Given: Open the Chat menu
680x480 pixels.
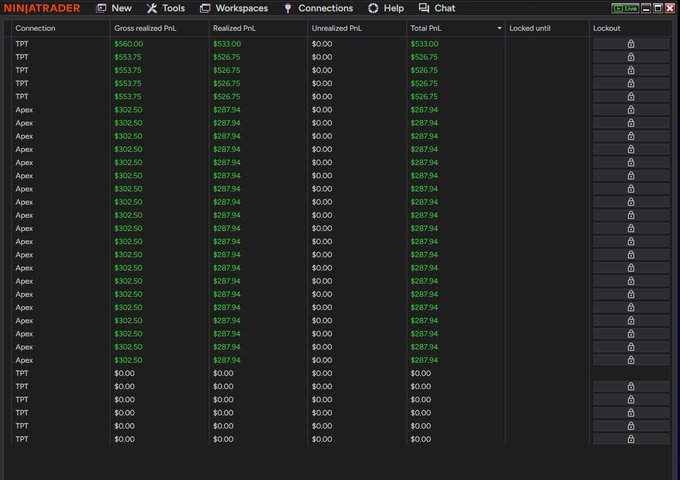Looking at the screenshot, I should [437, 8].
